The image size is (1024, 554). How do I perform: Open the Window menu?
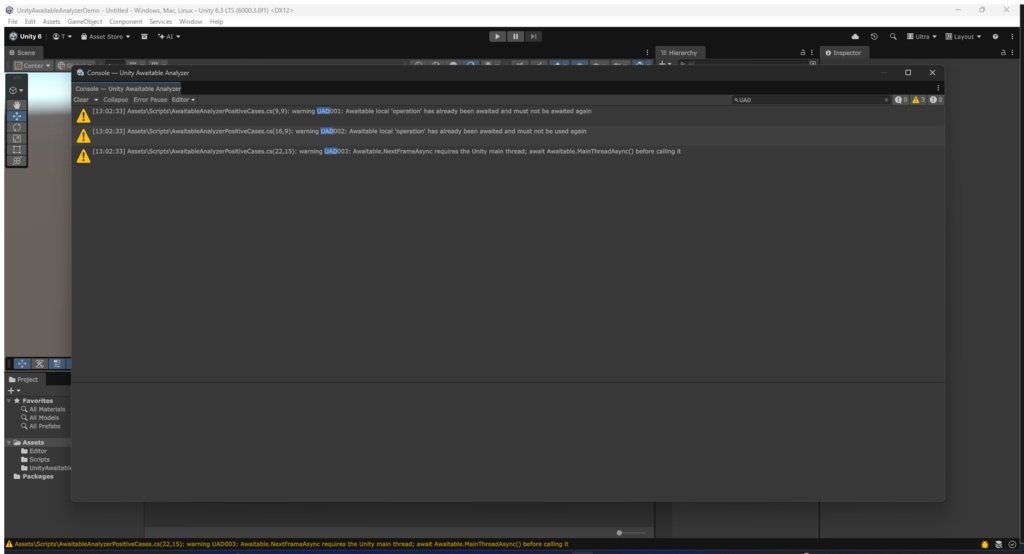tap(191, 22)
